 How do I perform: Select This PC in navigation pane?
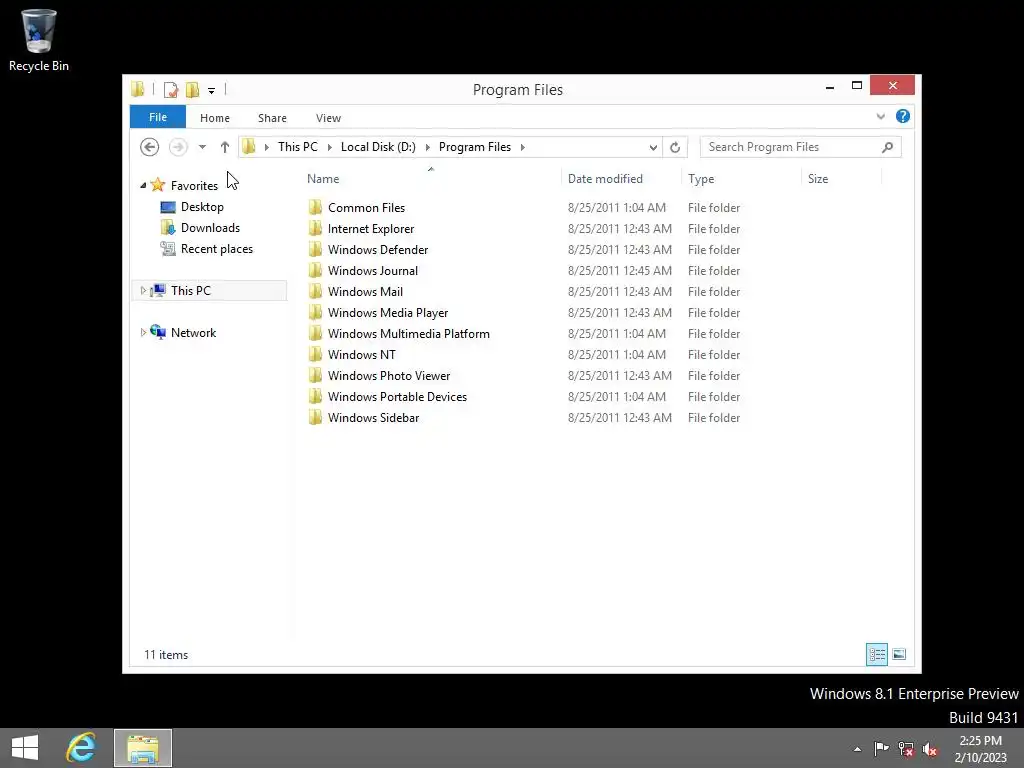[x=191, y=291]
